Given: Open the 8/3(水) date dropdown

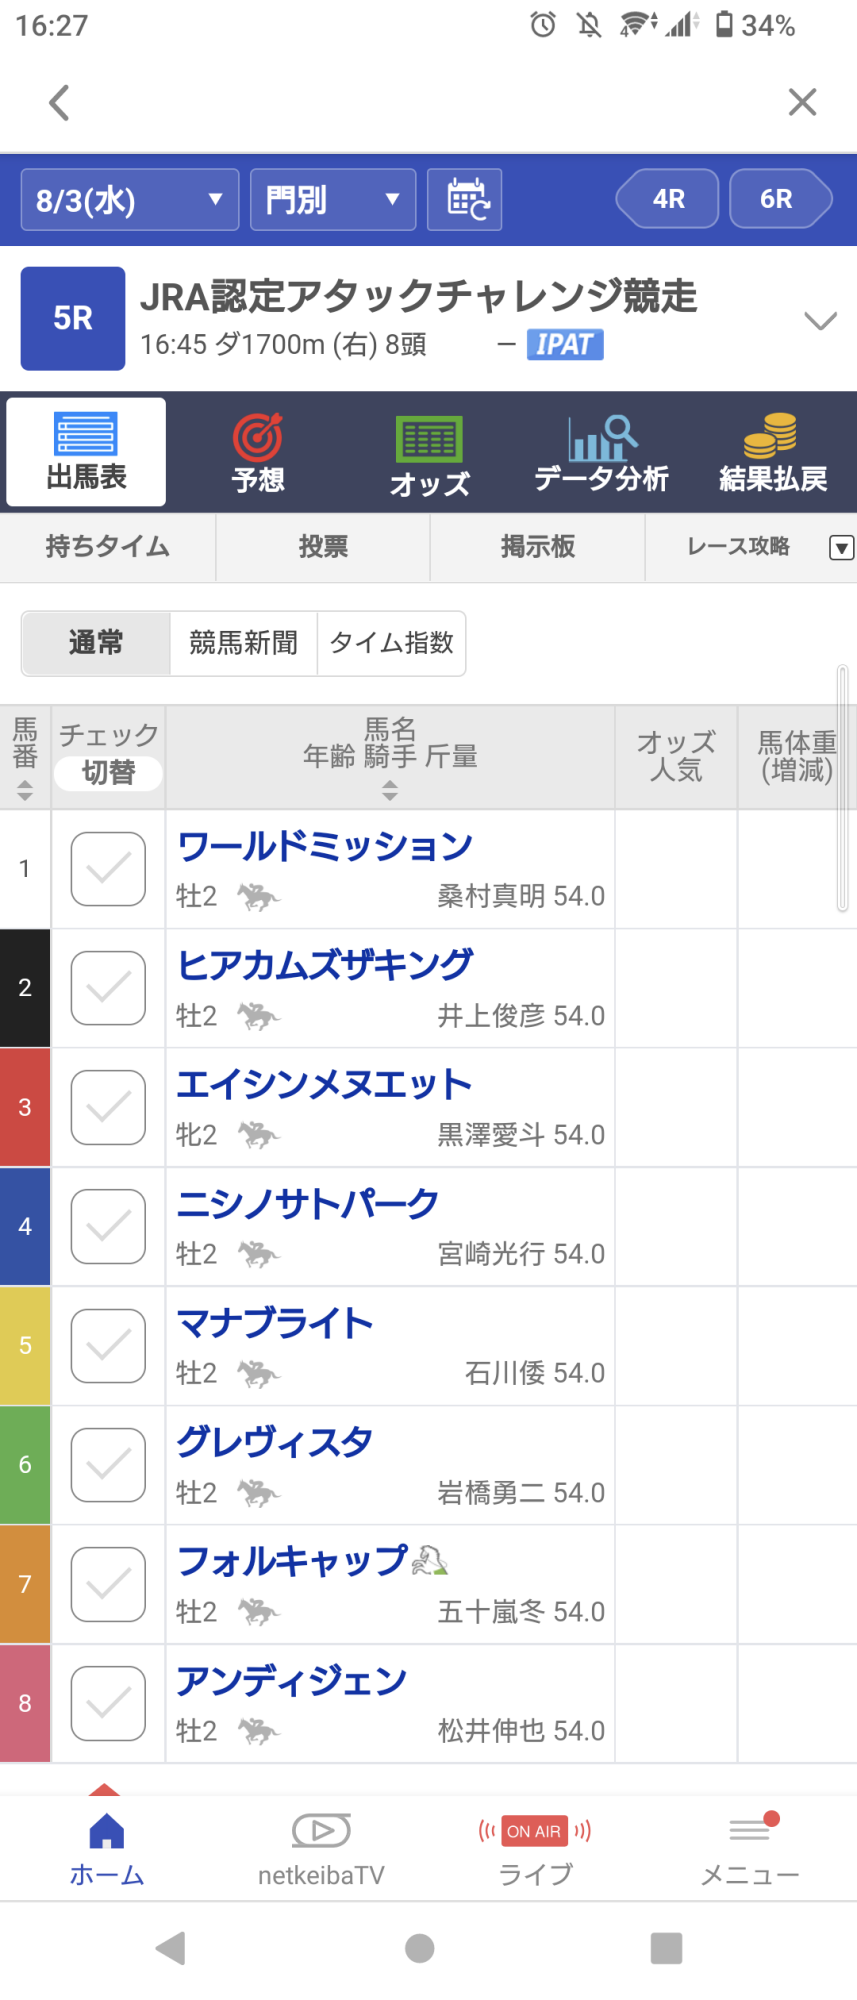Looking at the screenshot, I should (x=130, y=200).
